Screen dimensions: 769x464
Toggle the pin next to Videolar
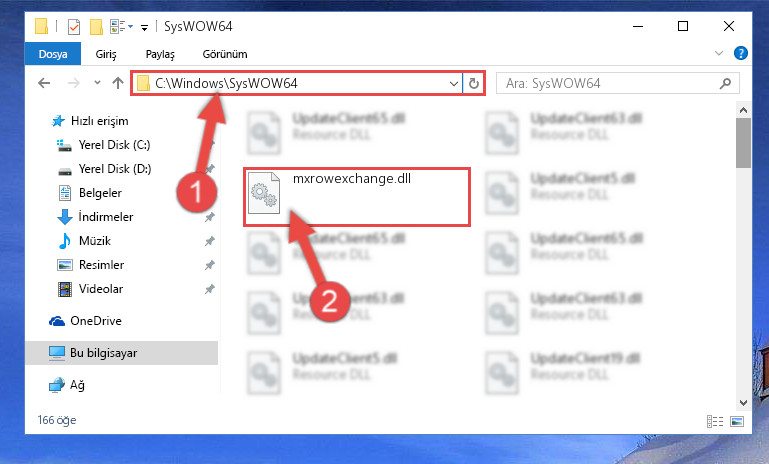click(x=210, y=289)
